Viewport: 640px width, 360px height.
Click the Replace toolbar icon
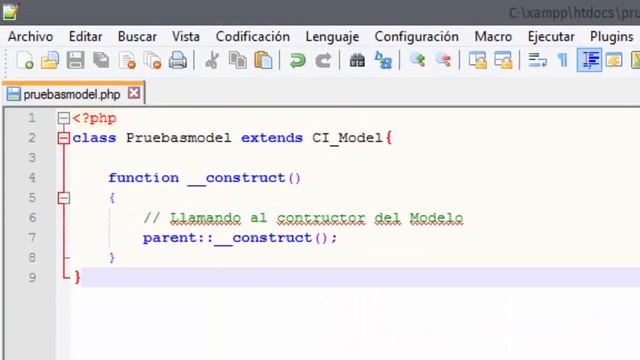(x=383, y=60)
